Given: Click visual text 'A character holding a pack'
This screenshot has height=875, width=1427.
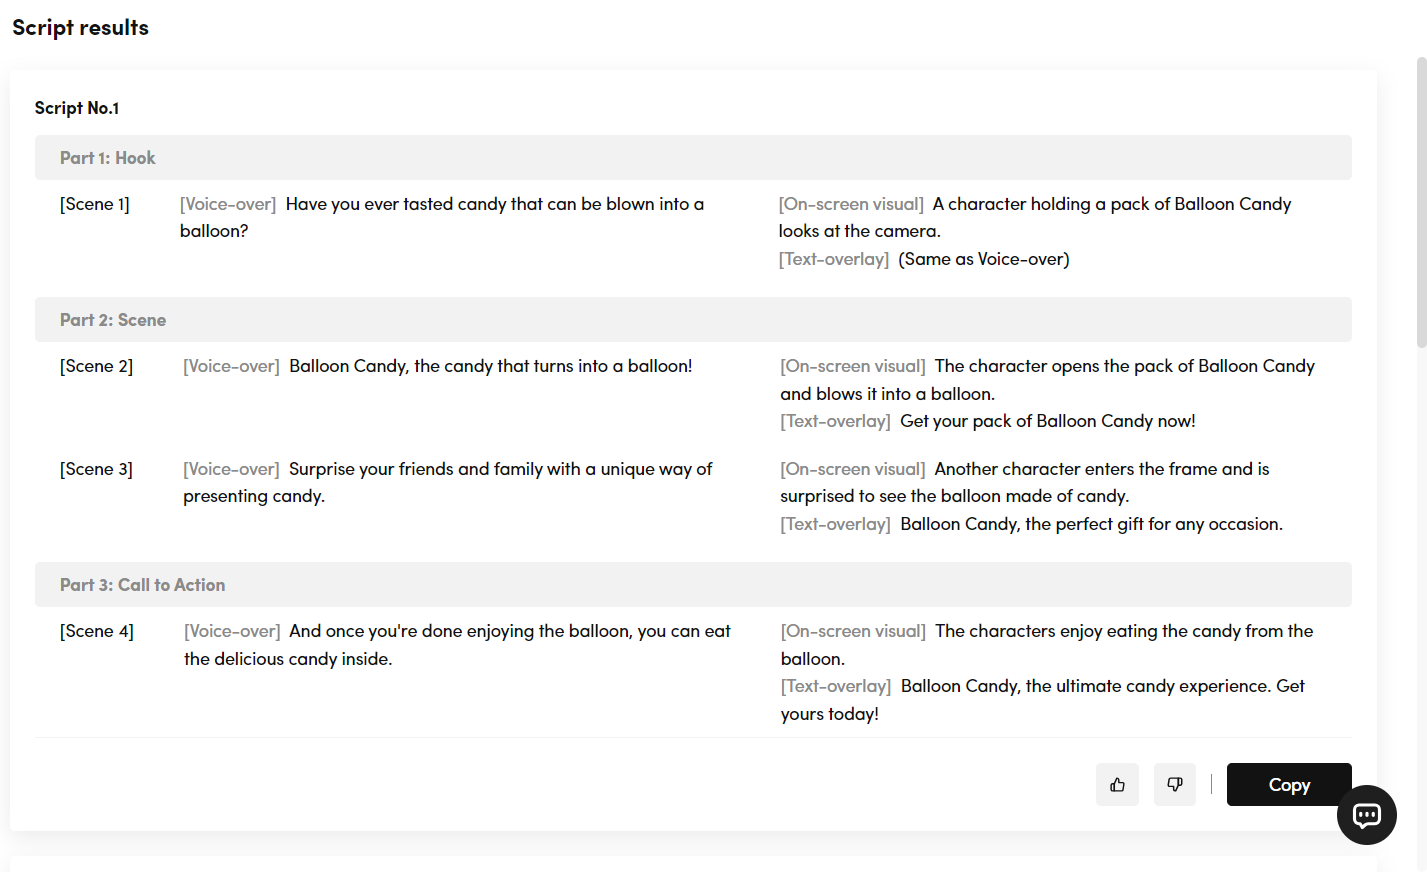Looking at the screenshot, I should pyautogui.click(x=1041, y=204).
